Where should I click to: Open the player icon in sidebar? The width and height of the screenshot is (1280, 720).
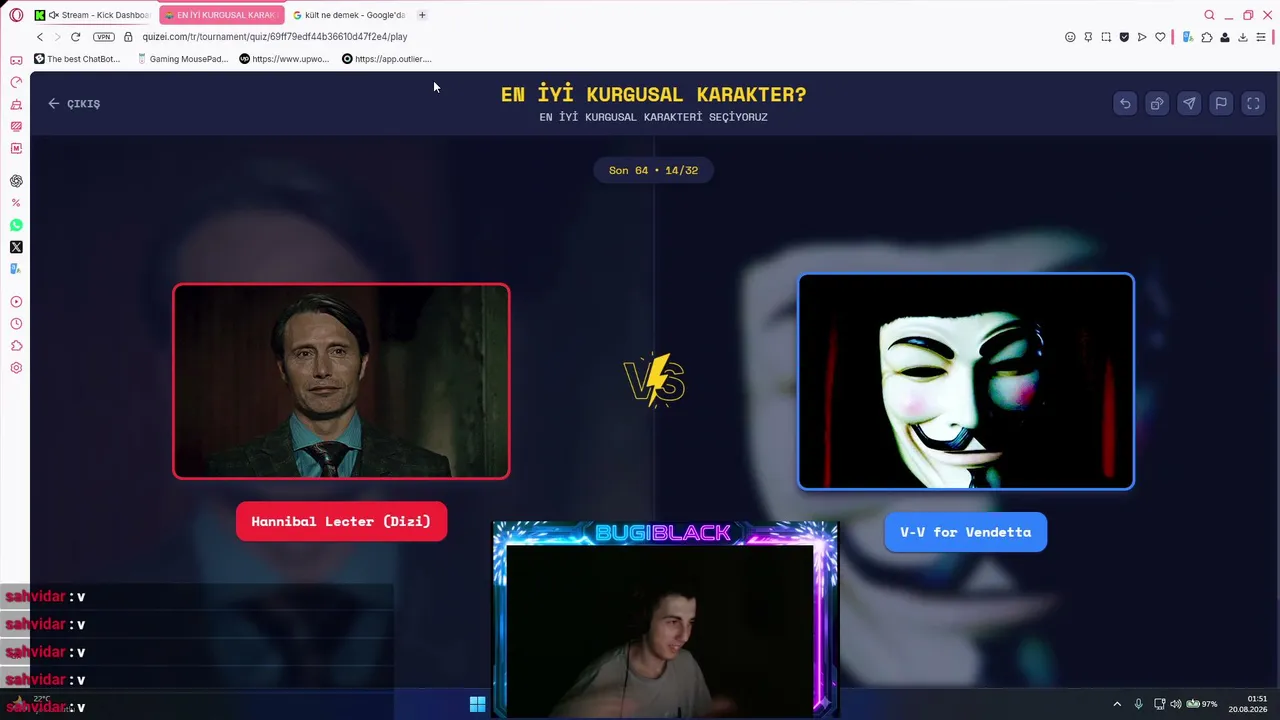(16, 302)
